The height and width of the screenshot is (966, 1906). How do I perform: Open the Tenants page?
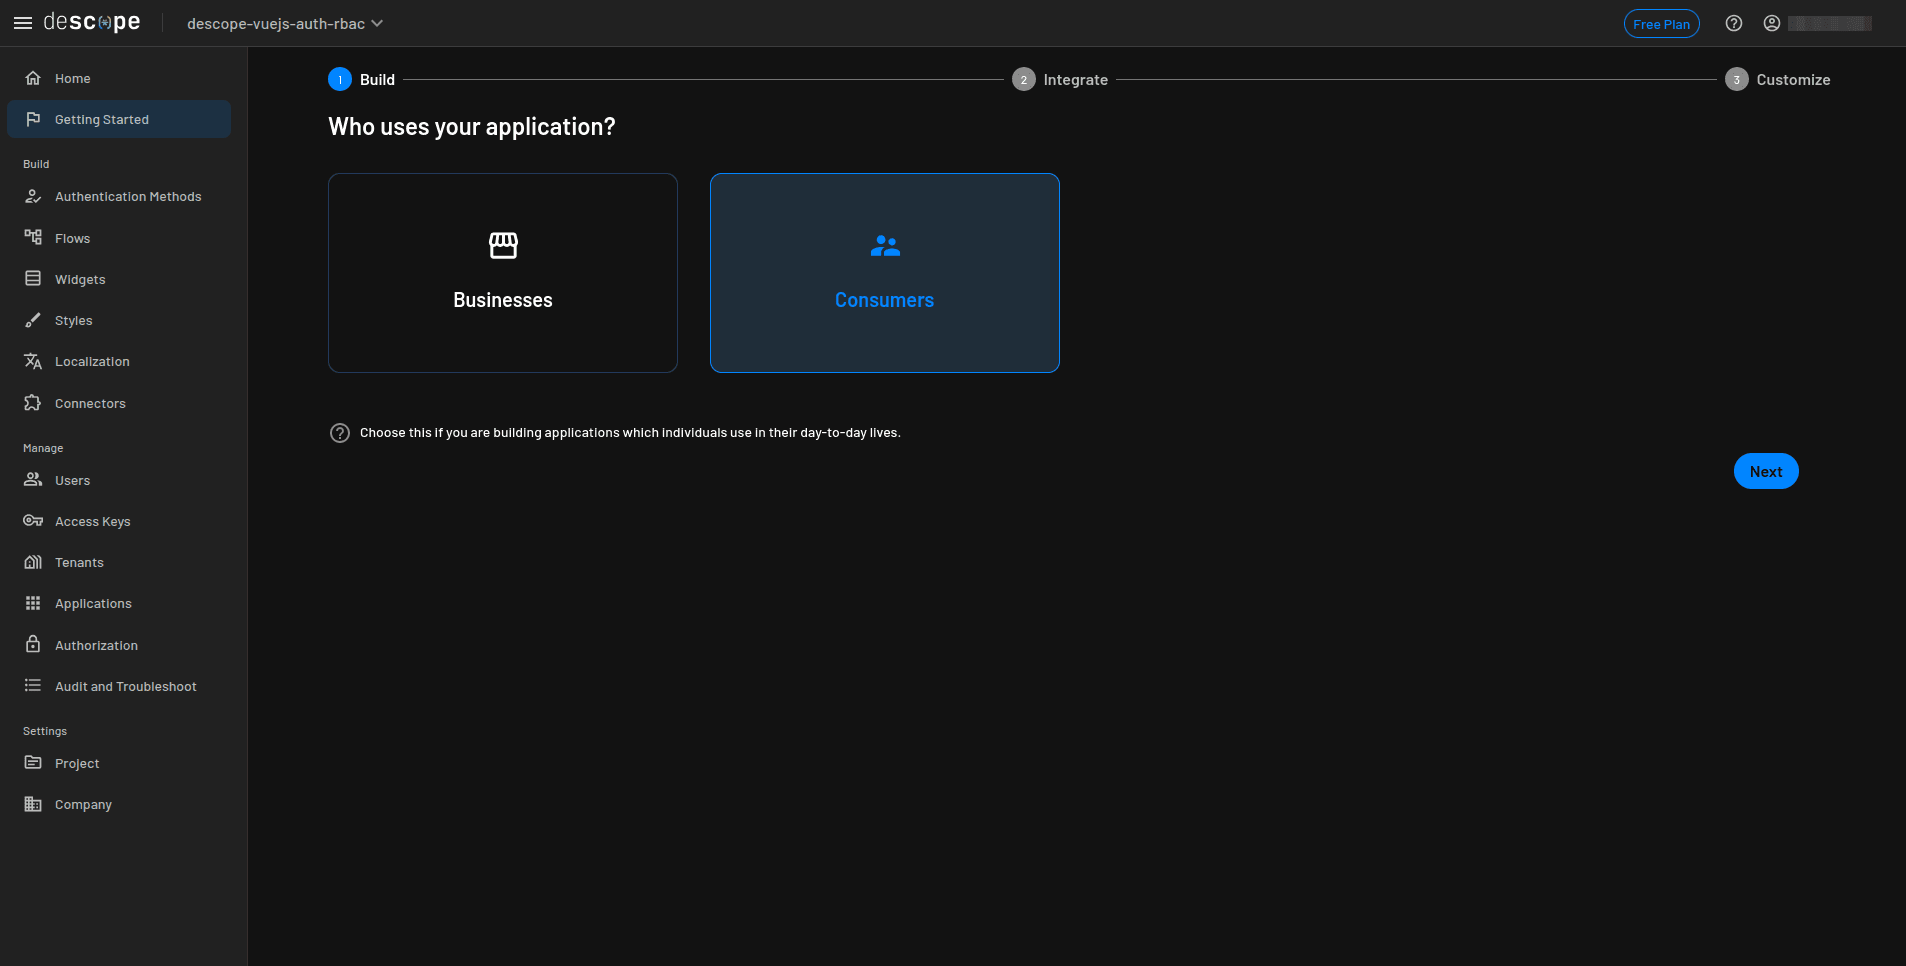pyautogui.click(x=79, y=562)
